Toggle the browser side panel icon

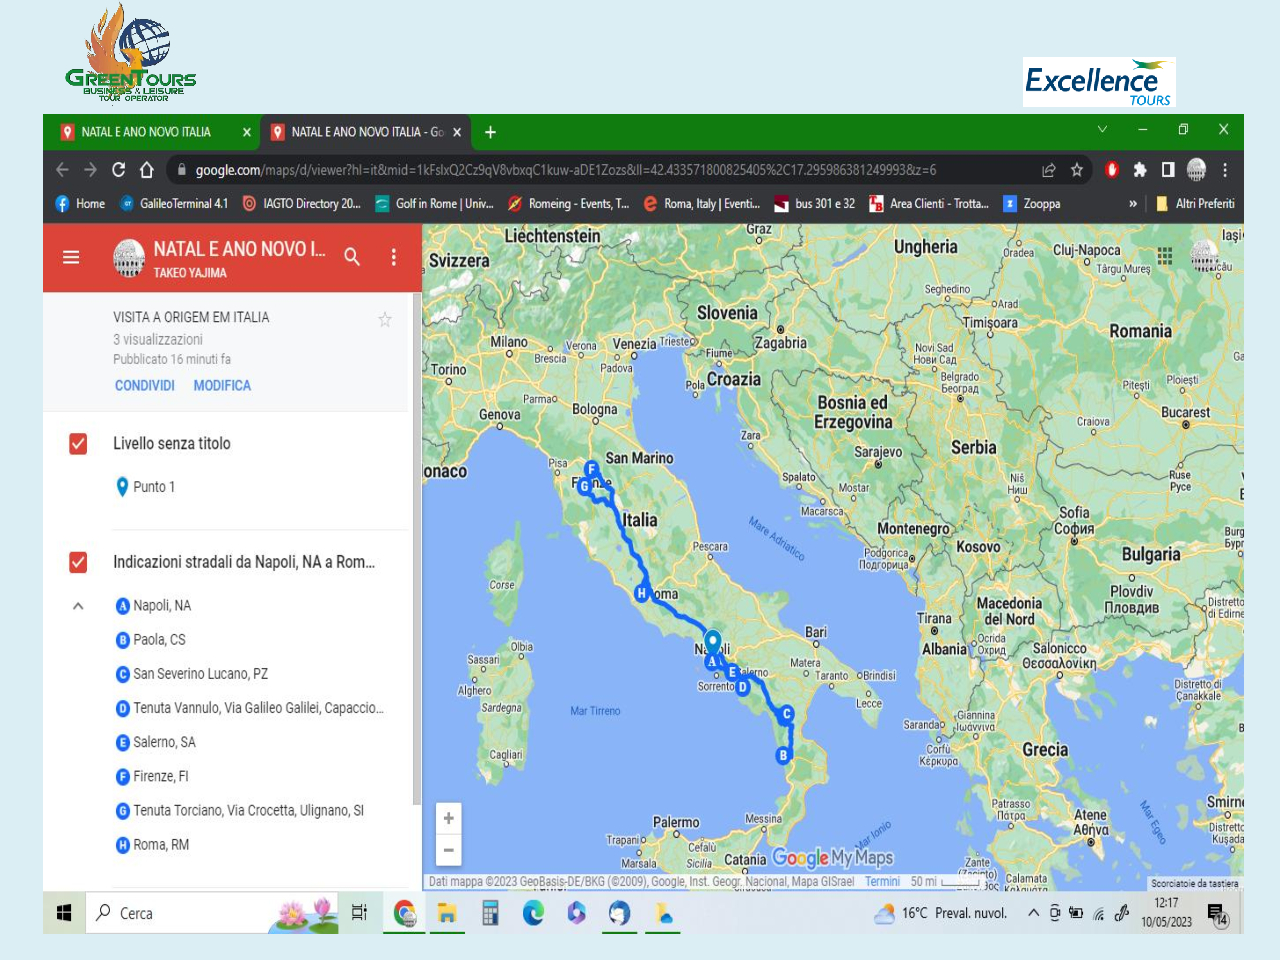1168,170
